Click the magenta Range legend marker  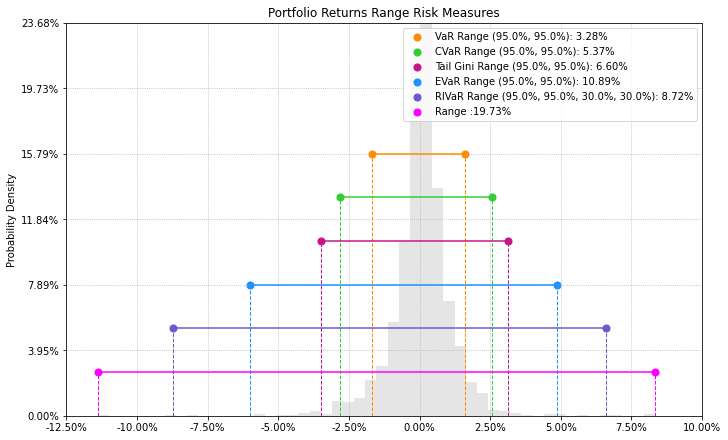click(417, 112)
